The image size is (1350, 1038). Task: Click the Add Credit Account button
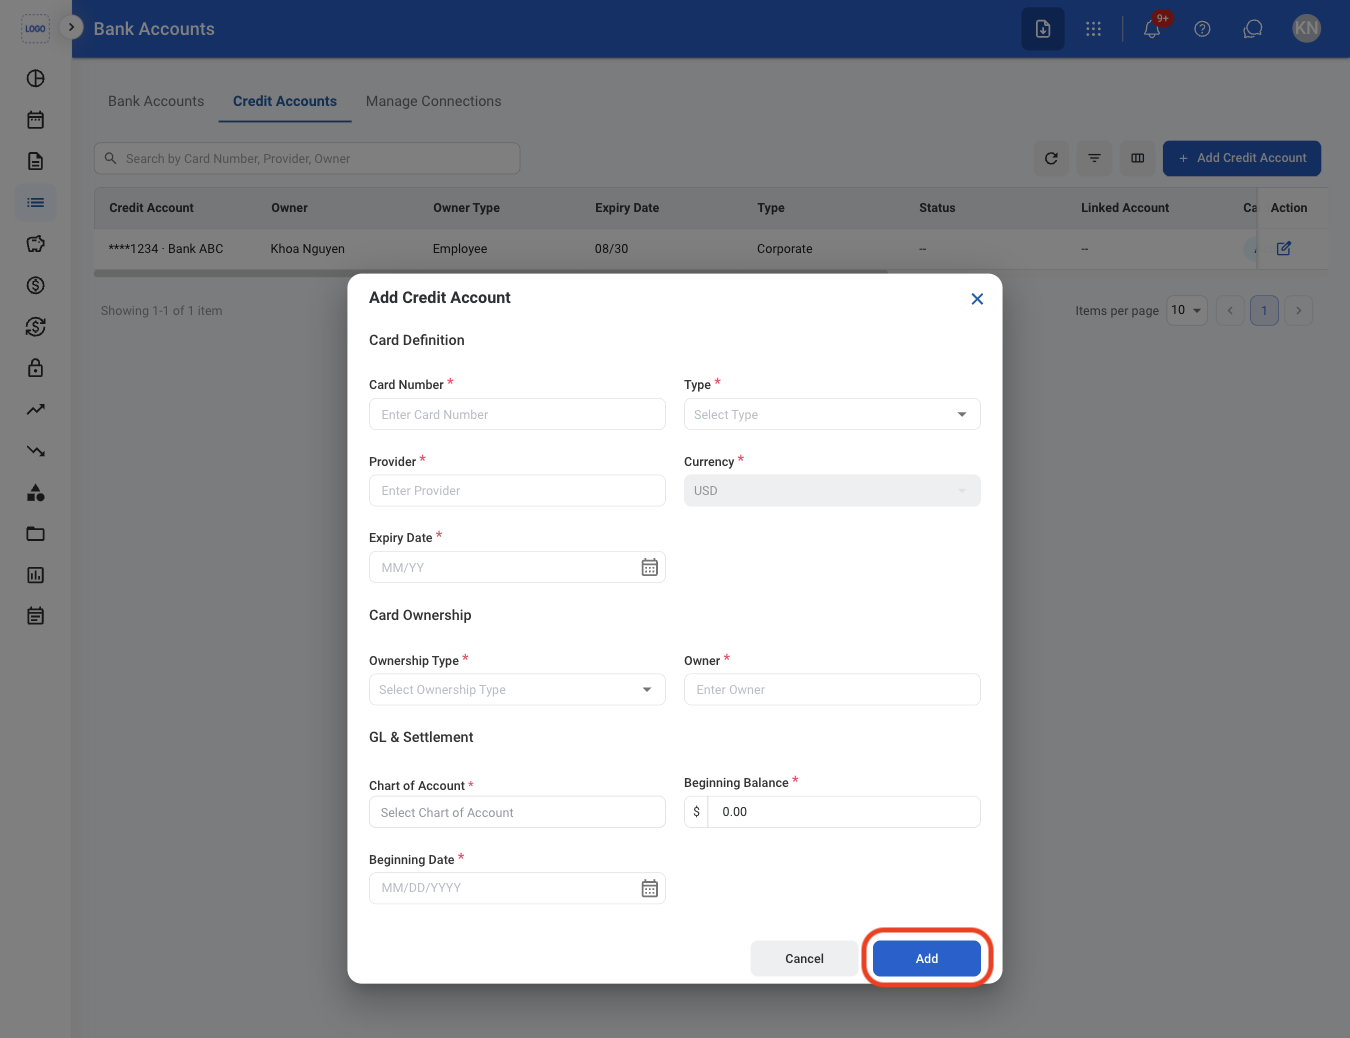tap(1242, 158)
